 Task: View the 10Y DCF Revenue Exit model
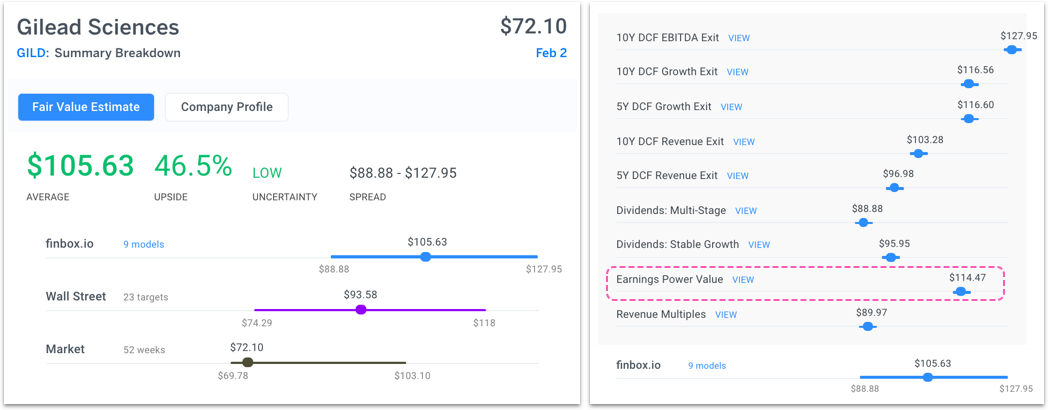coord(744,142)
